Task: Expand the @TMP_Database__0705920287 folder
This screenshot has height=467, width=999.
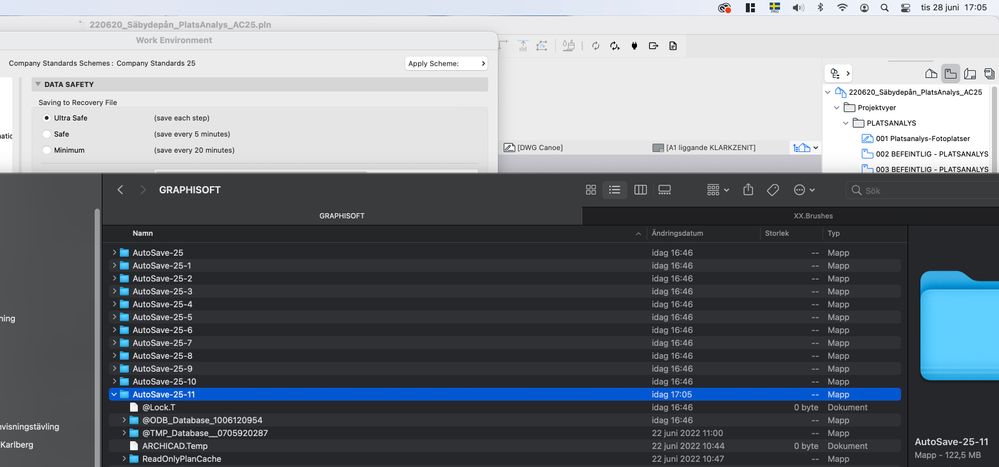Action: pyautogui.click(x=124, y=433)
